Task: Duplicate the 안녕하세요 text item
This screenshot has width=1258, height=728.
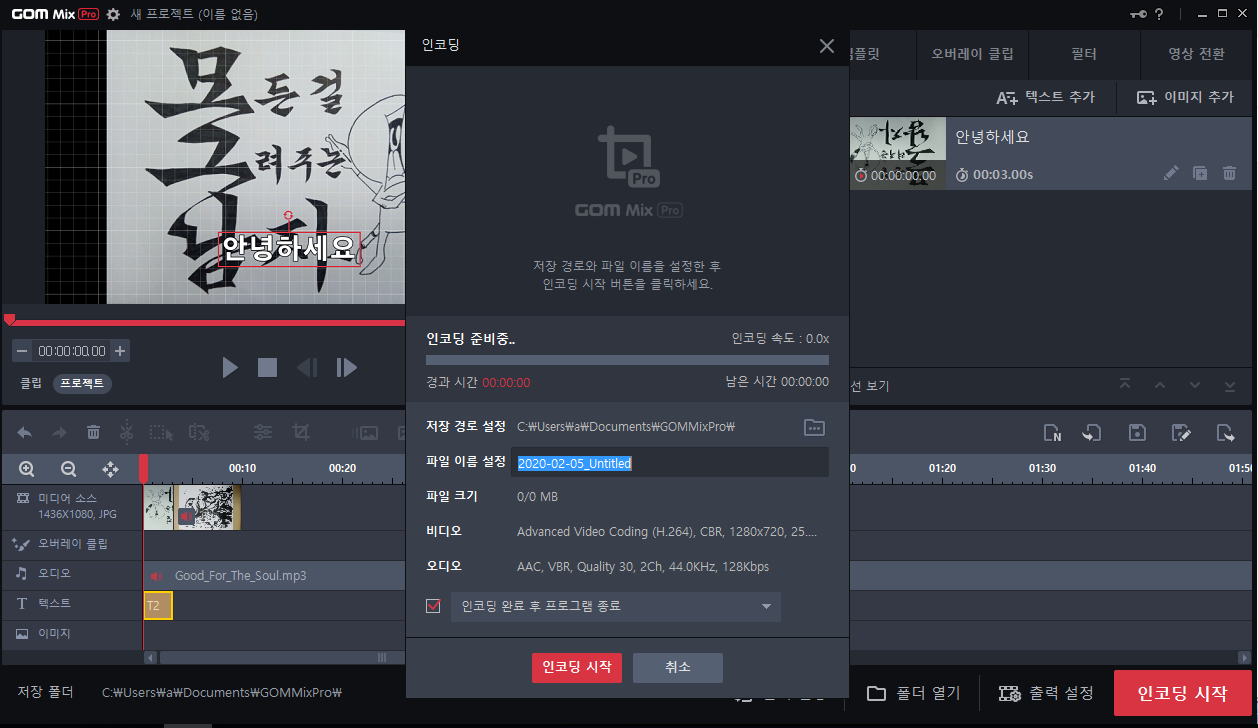Action: point(1200,173)
